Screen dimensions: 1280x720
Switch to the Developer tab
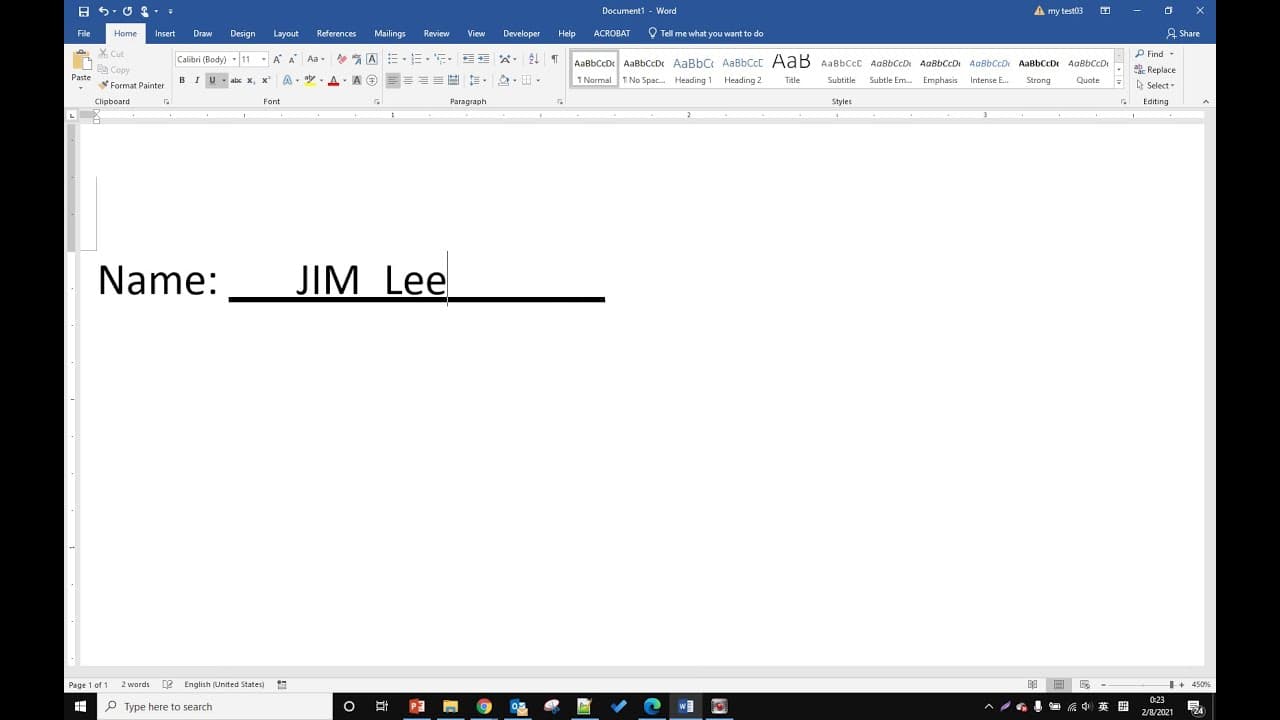521,33
